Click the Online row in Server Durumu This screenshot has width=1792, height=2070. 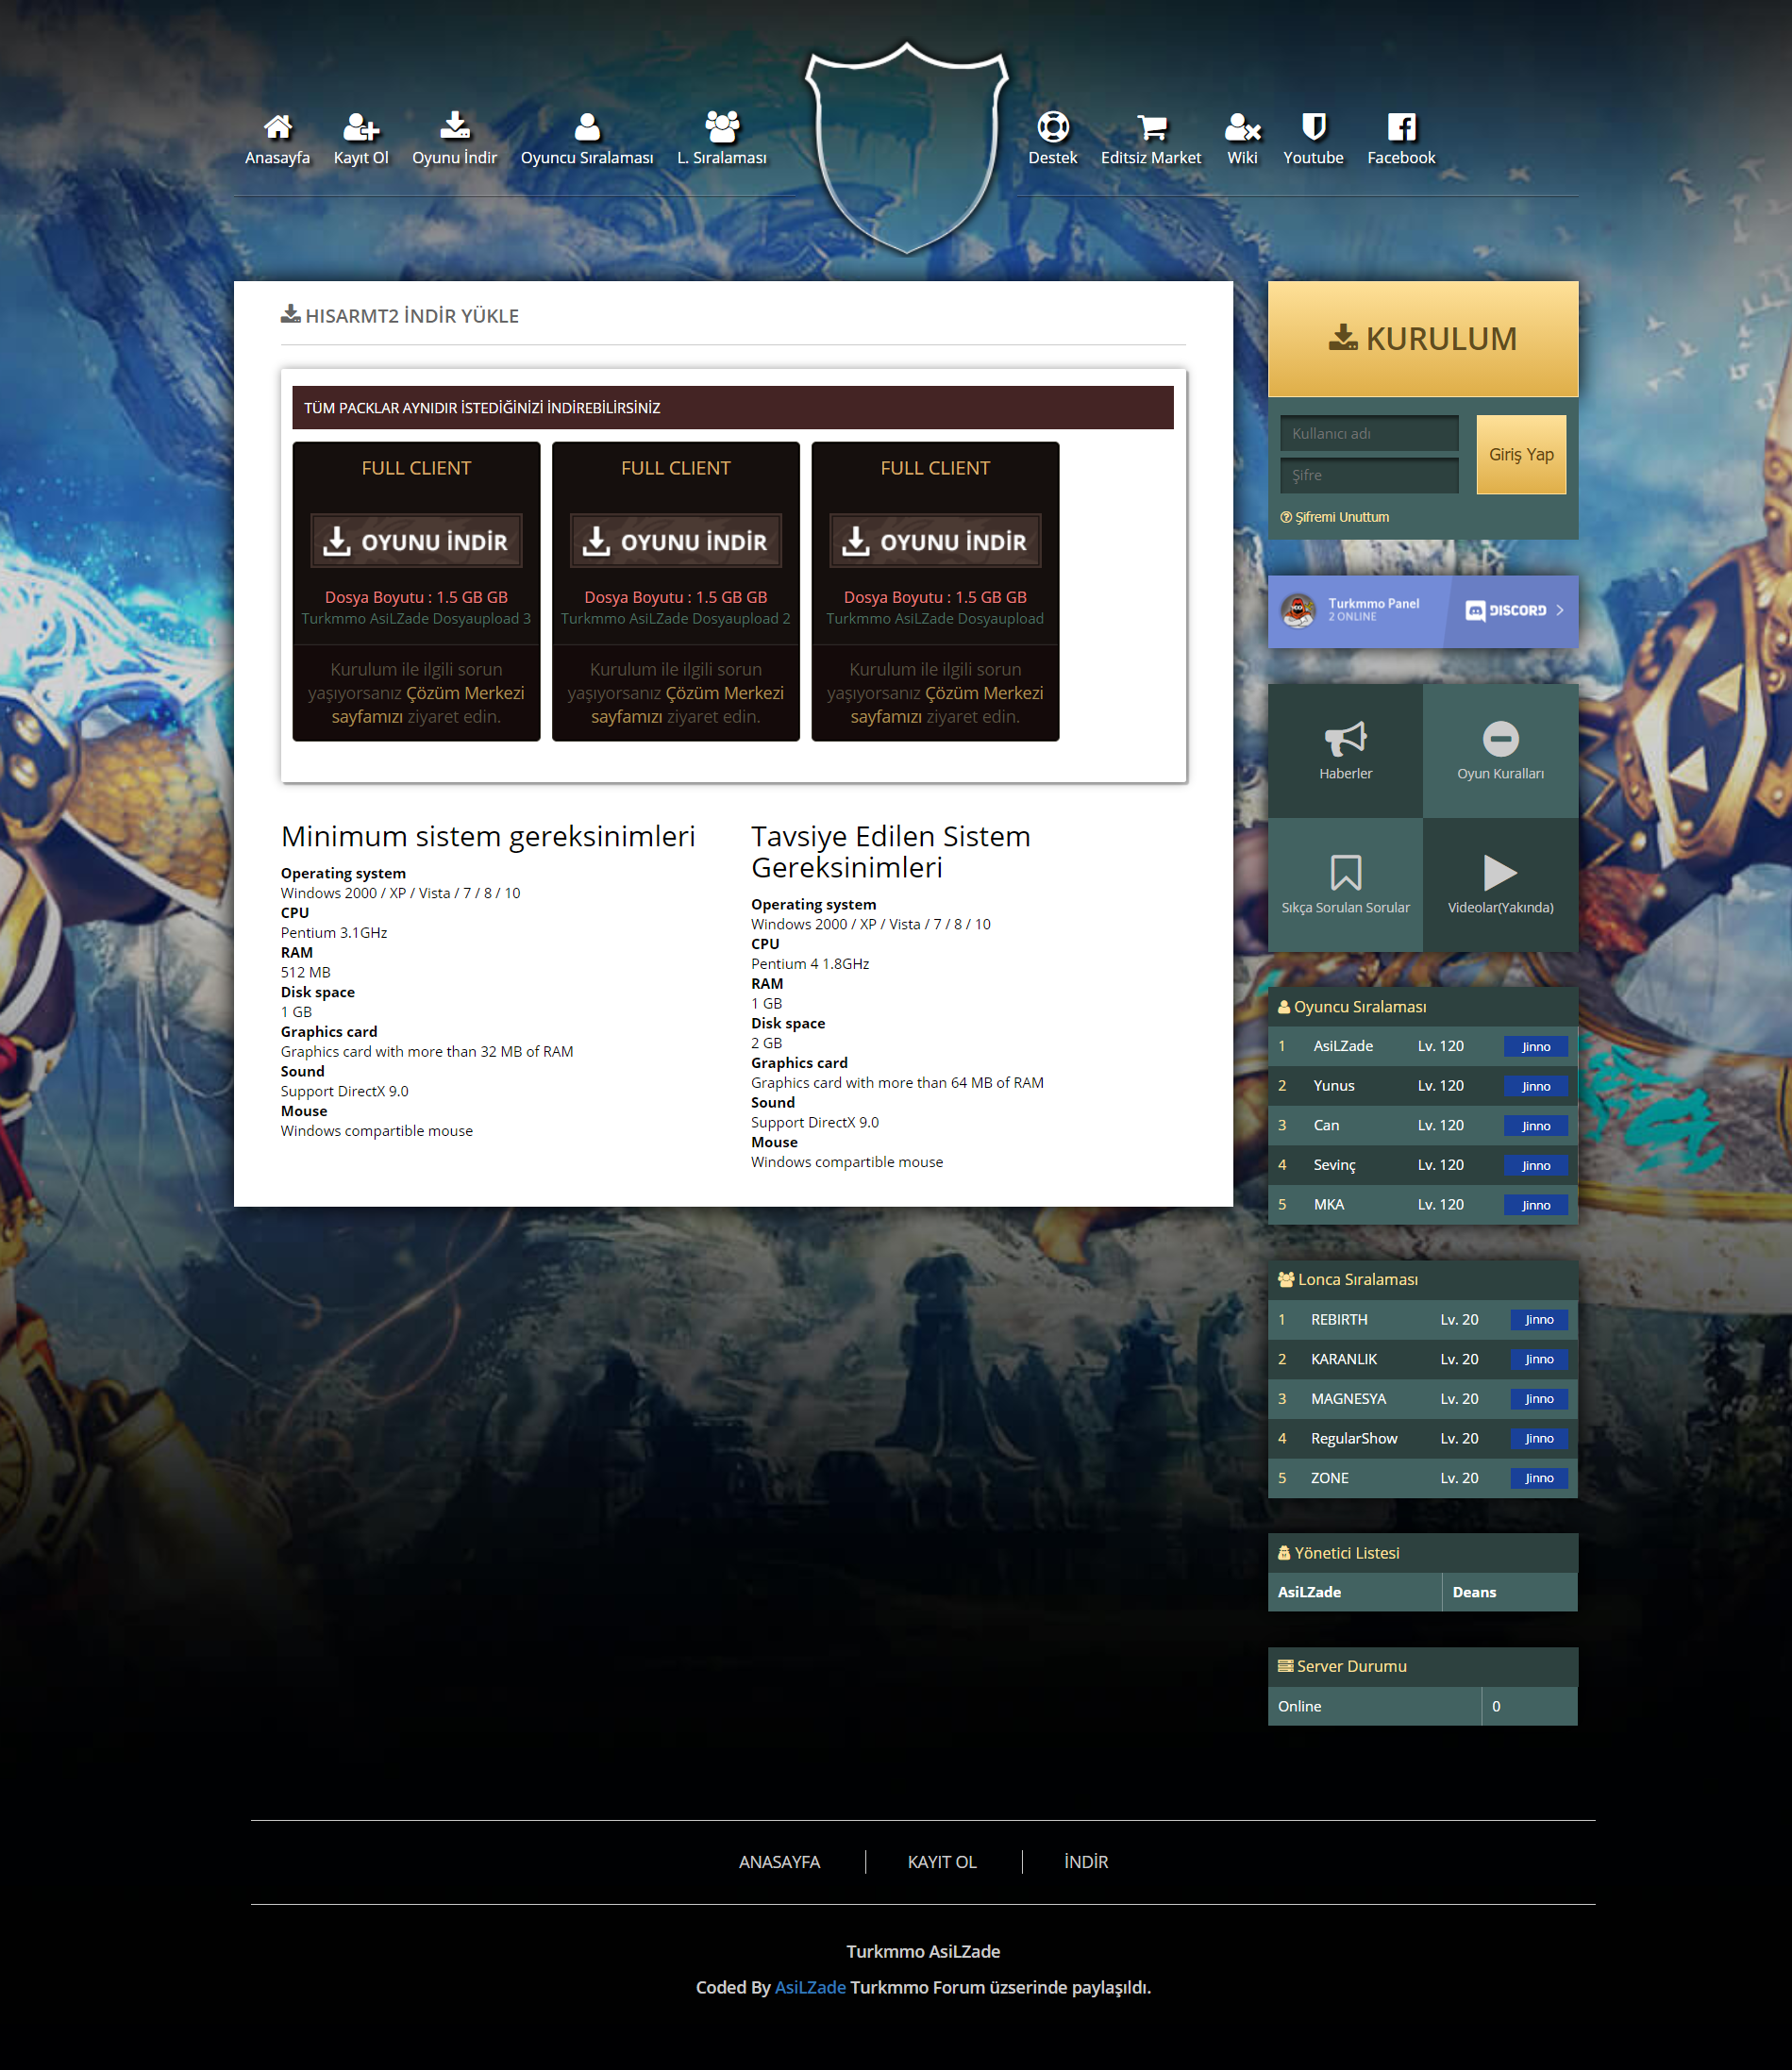pos(1423,1706)
